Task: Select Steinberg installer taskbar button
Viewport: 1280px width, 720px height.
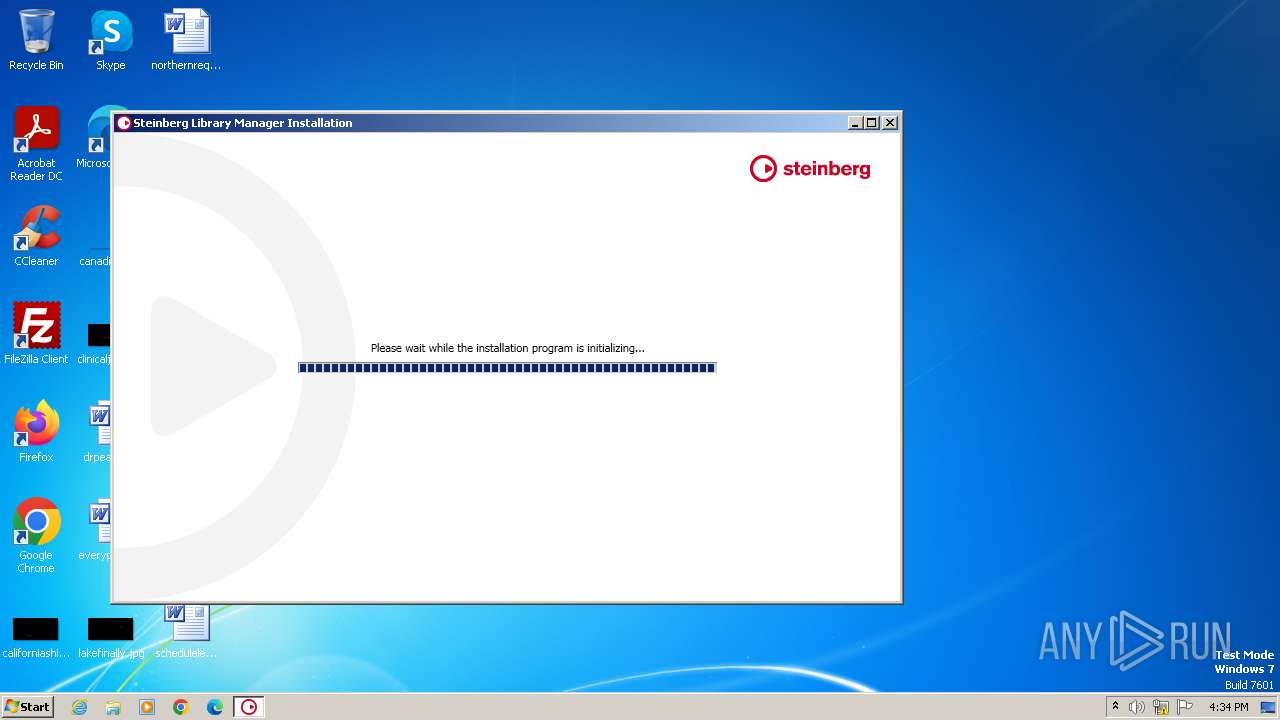Action: (249, 707)
